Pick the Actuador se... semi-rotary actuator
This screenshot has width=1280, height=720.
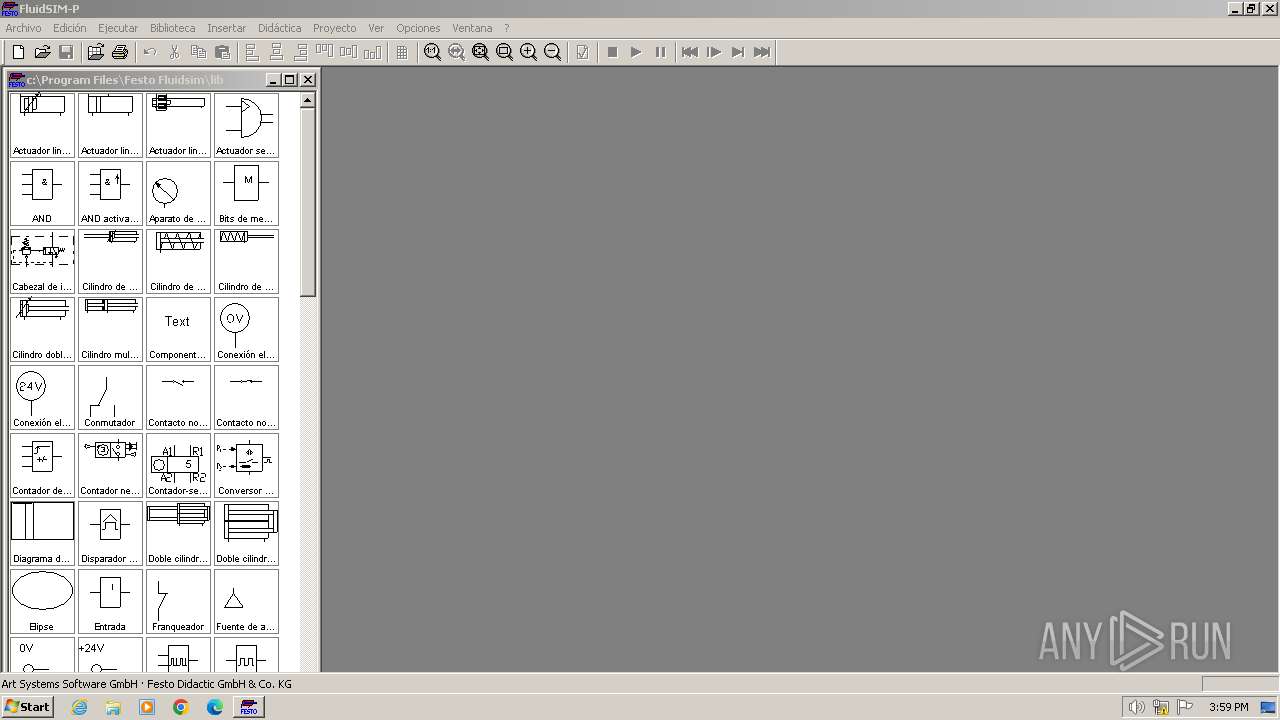coord(246,125)
